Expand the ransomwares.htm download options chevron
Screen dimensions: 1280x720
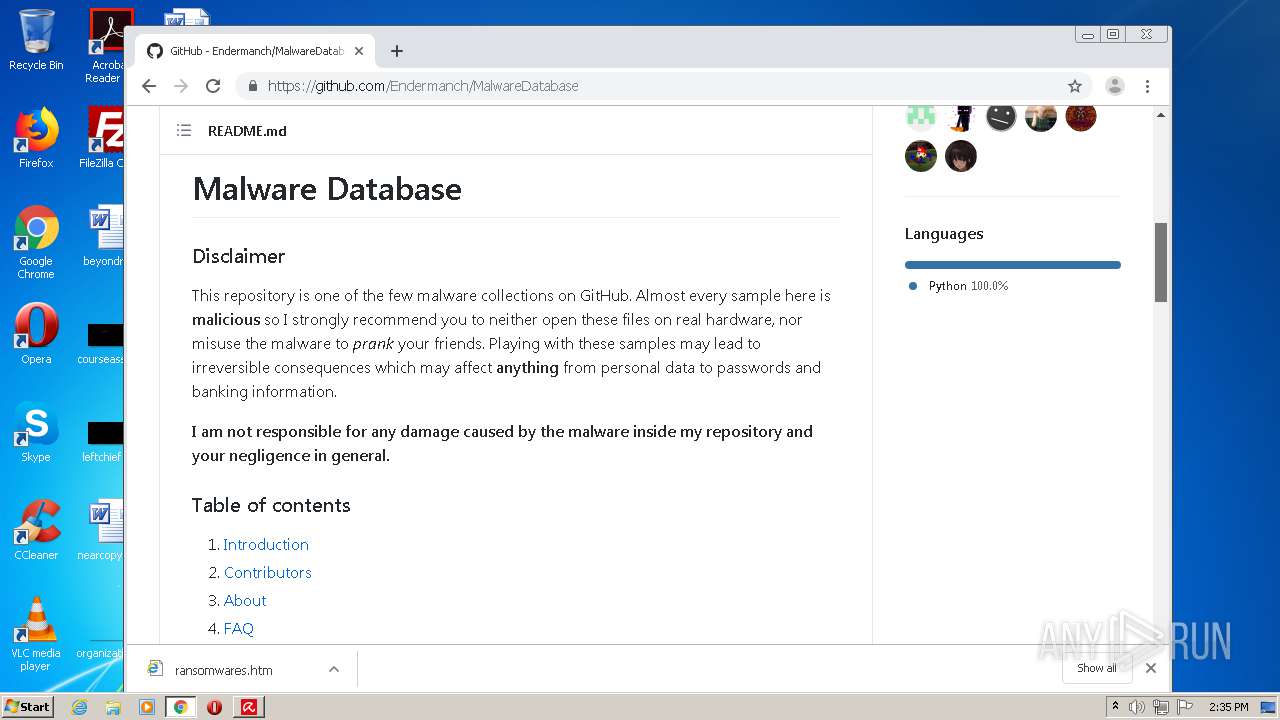pyautogui.click(x=334, y=669)
